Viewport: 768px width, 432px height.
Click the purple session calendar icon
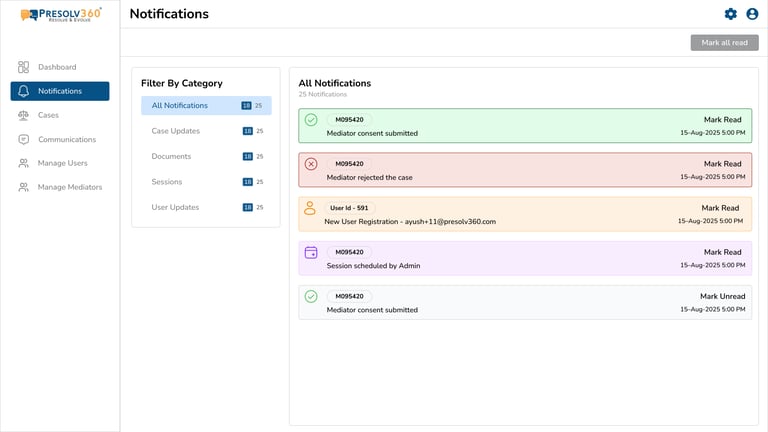point(311,253)
